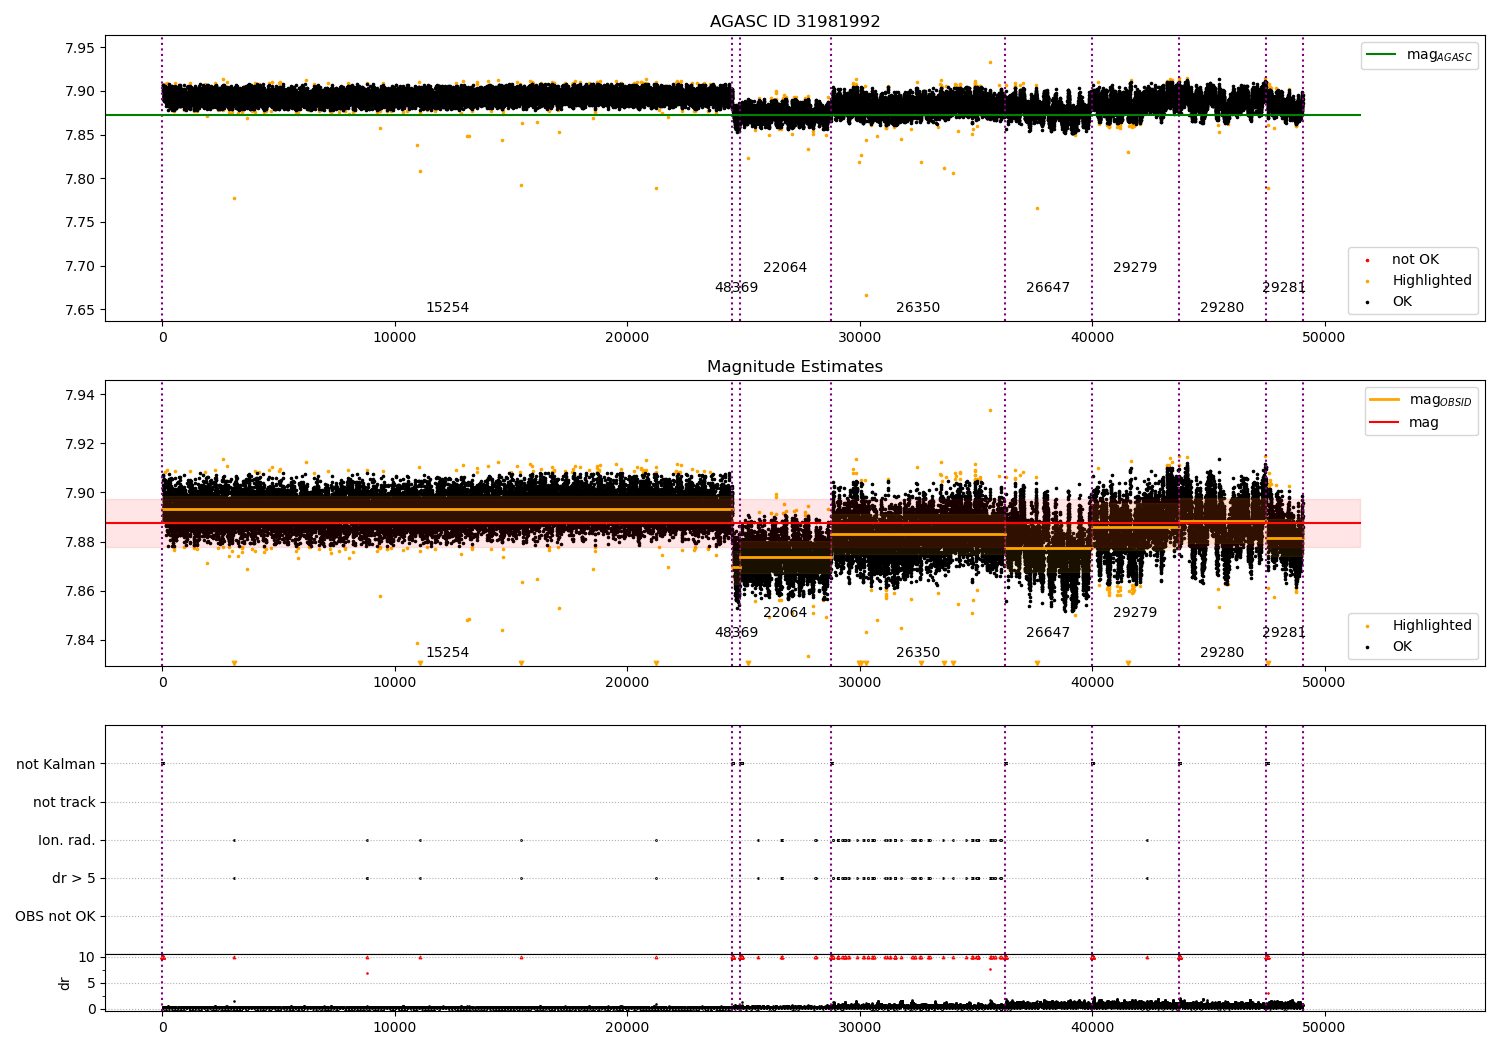
Task: Select the mag AGASC legend entry
Action: tap(1420, 56)
